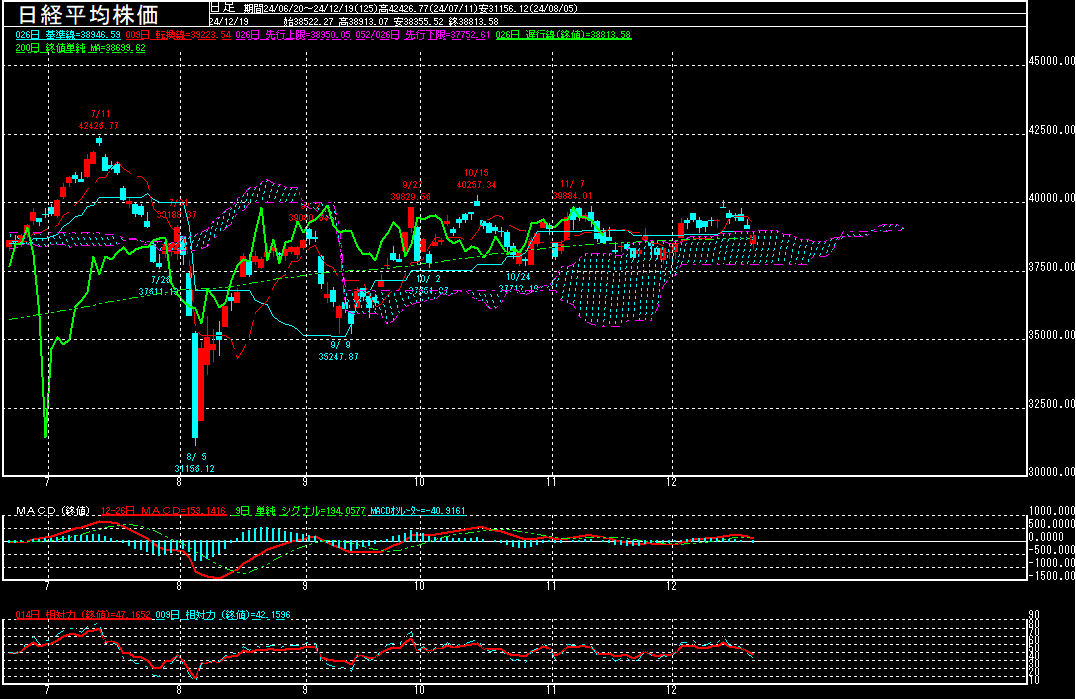The width and height of the screenshot is (1076, 699).
Task: Click the 7/11 high annotation 42426.77
Action: tap(99, 120)
